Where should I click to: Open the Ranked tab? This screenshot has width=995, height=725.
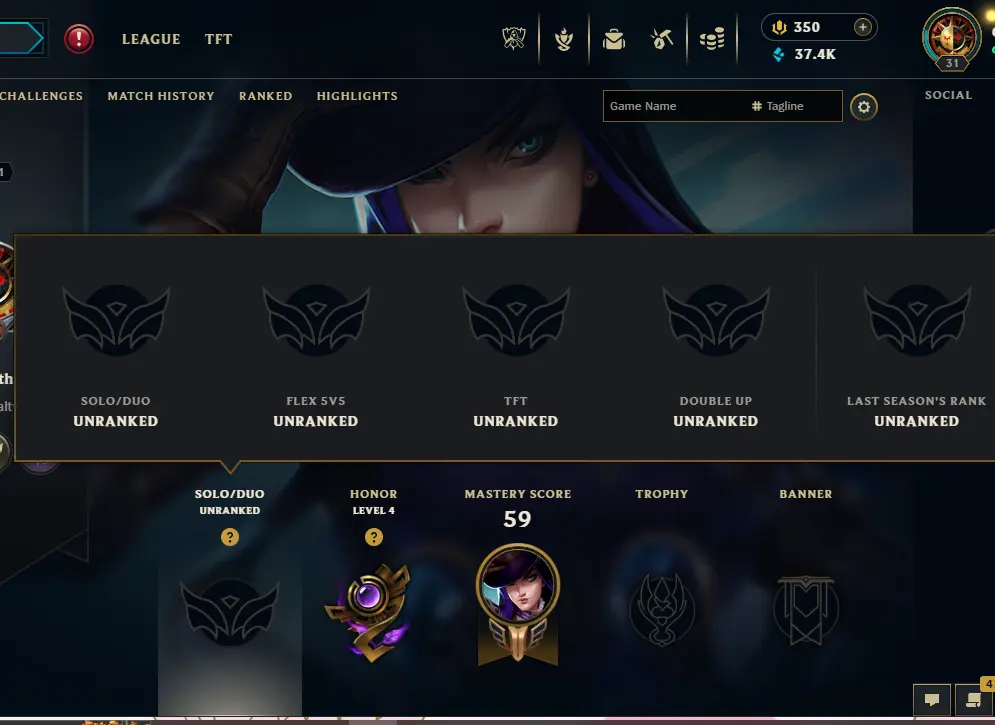pyautogui.click(x=265, y=96)
